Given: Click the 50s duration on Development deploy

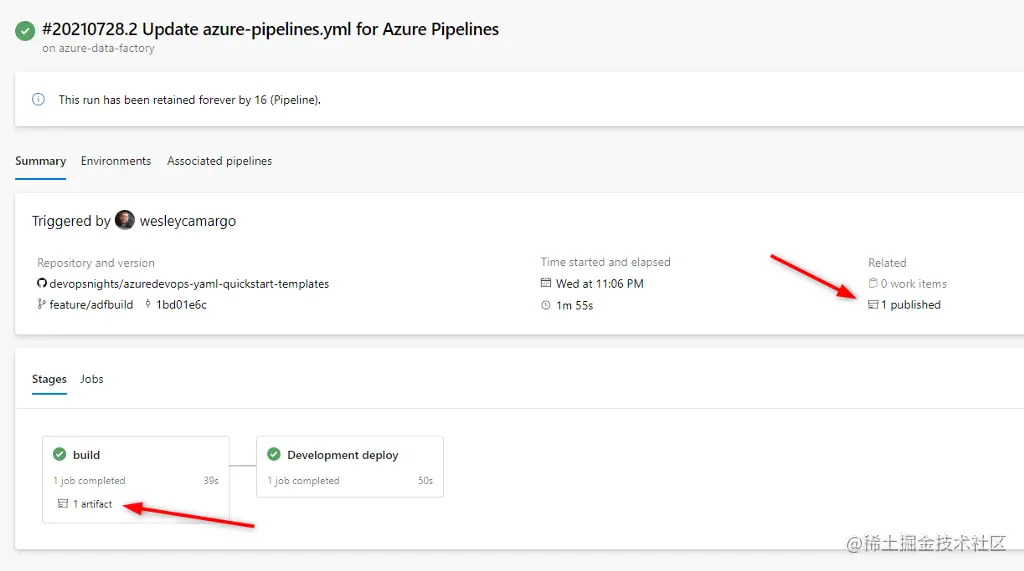Looking at the screenshot, I should 425,480.
